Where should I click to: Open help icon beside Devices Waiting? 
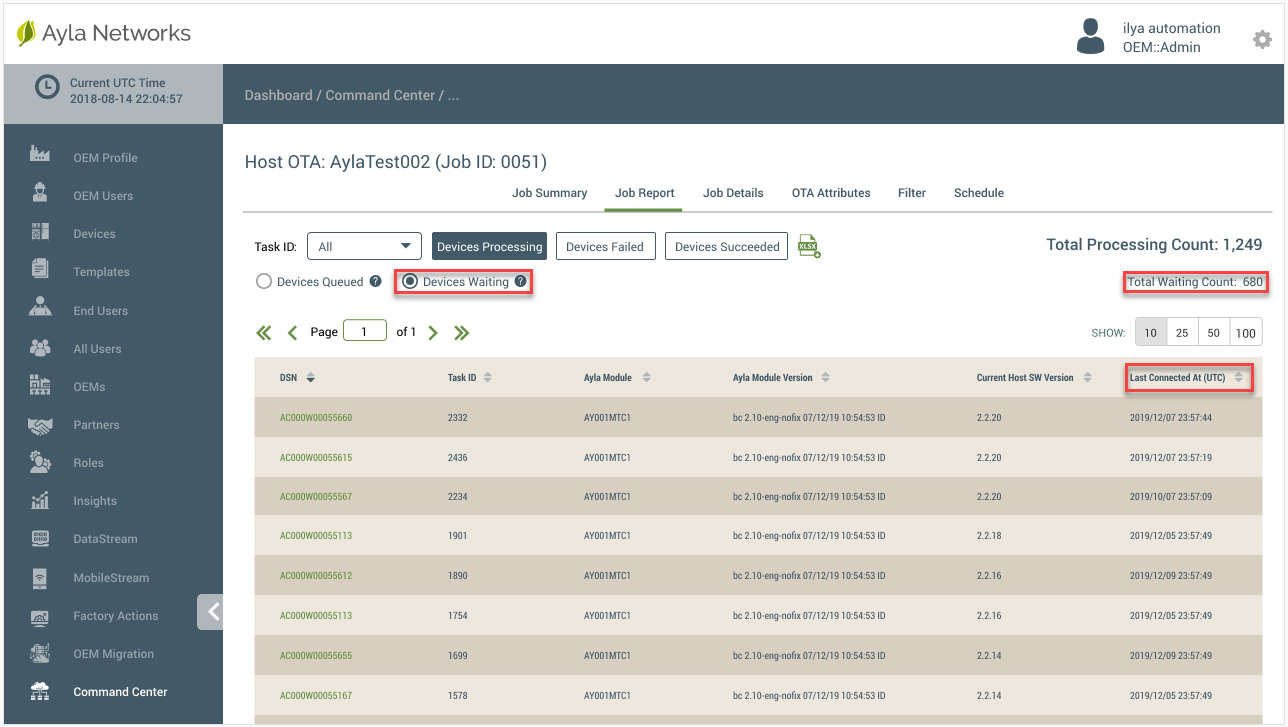[520, 282]
